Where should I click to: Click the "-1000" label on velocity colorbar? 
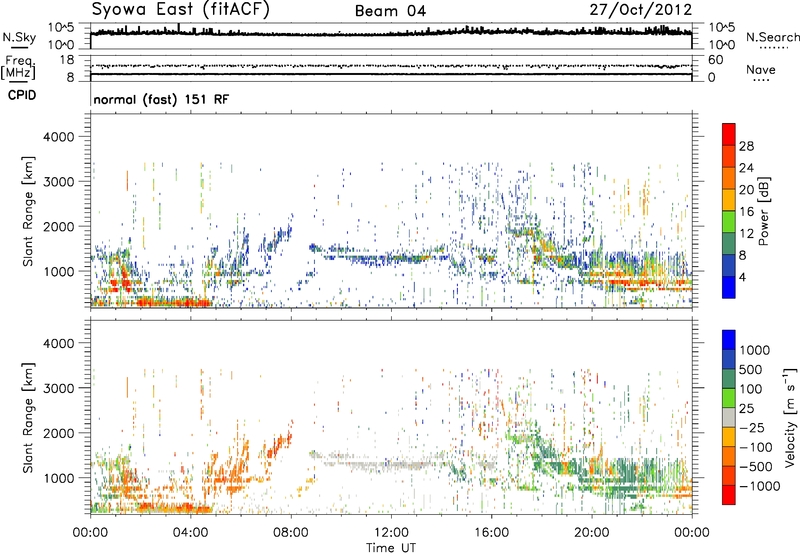[x=759, y=486]
